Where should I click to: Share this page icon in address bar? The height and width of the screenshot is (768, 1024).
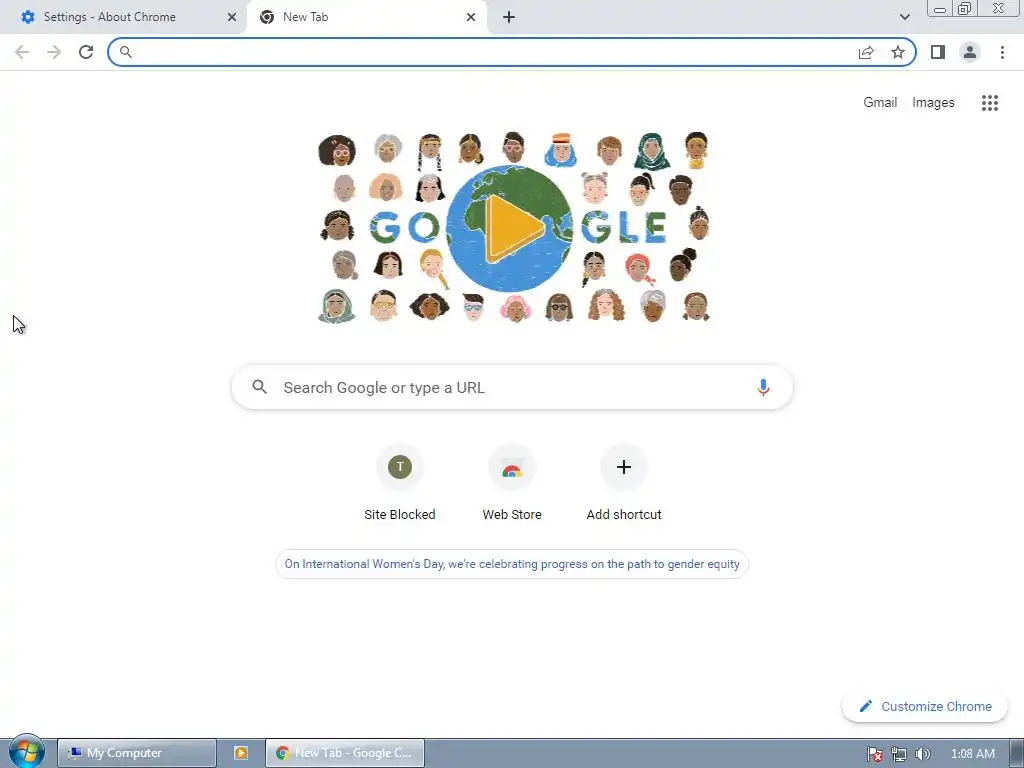(866, 52)
